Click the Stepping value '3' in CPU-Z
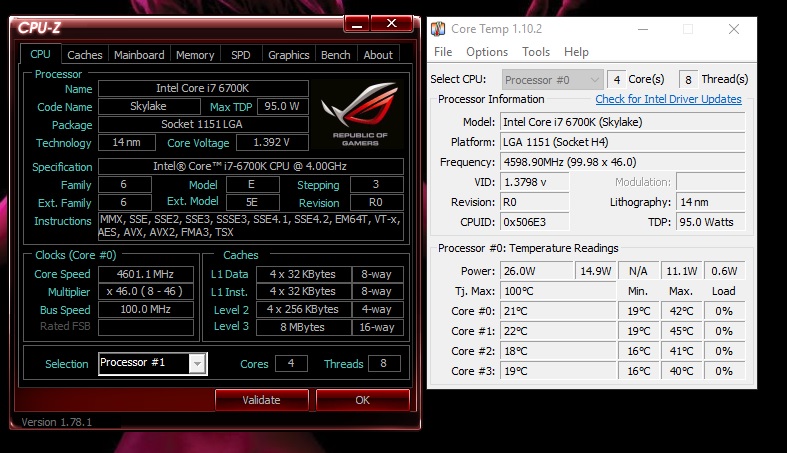Screen dimensions: 787x453 pos(376,184)
